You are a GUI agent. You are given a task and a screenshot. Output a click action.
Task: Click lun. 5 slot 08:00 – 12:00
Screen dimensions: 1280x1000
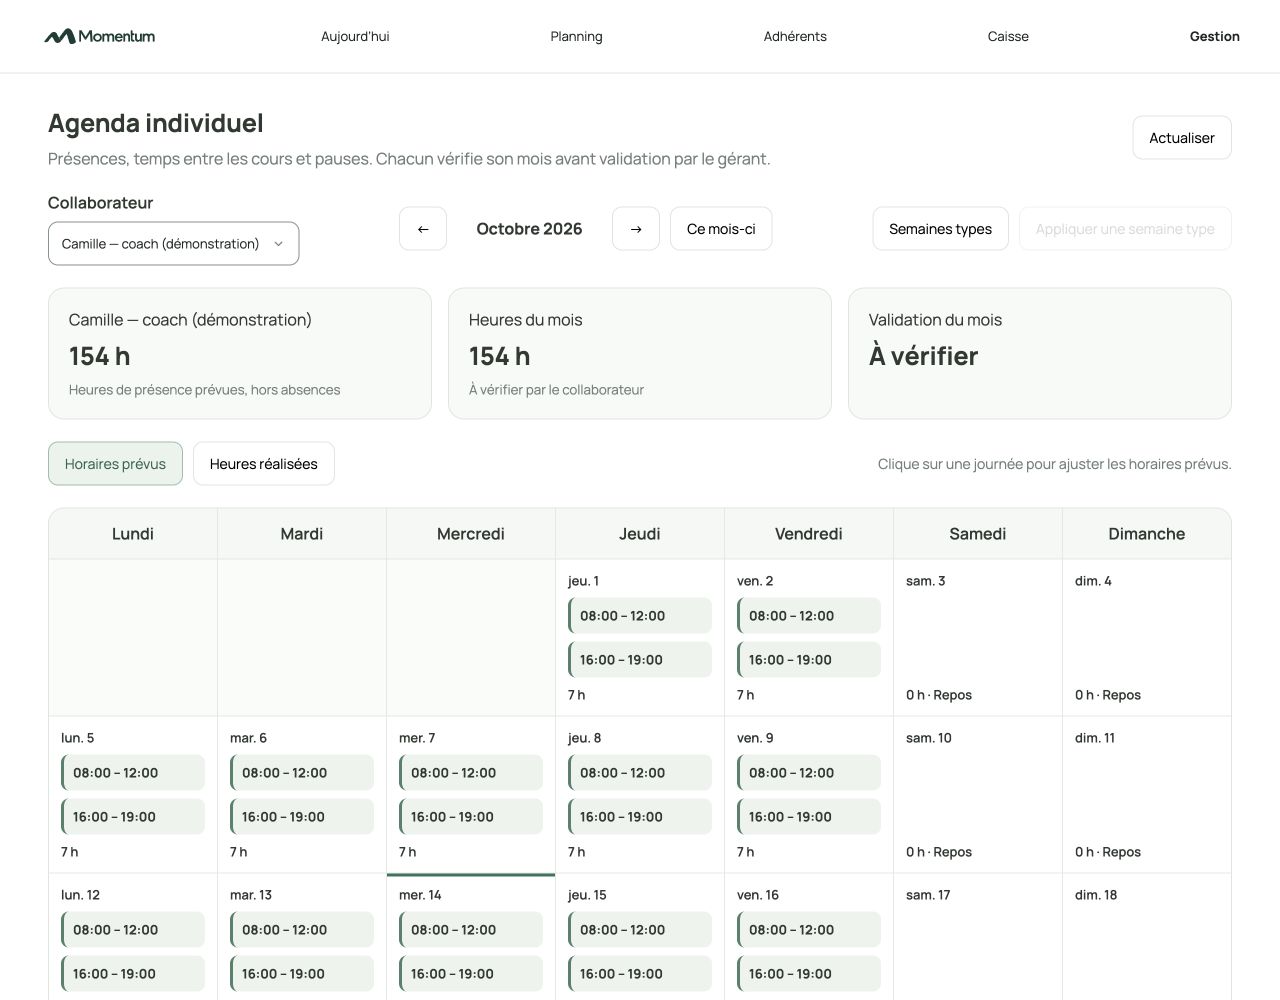(133, 773)
